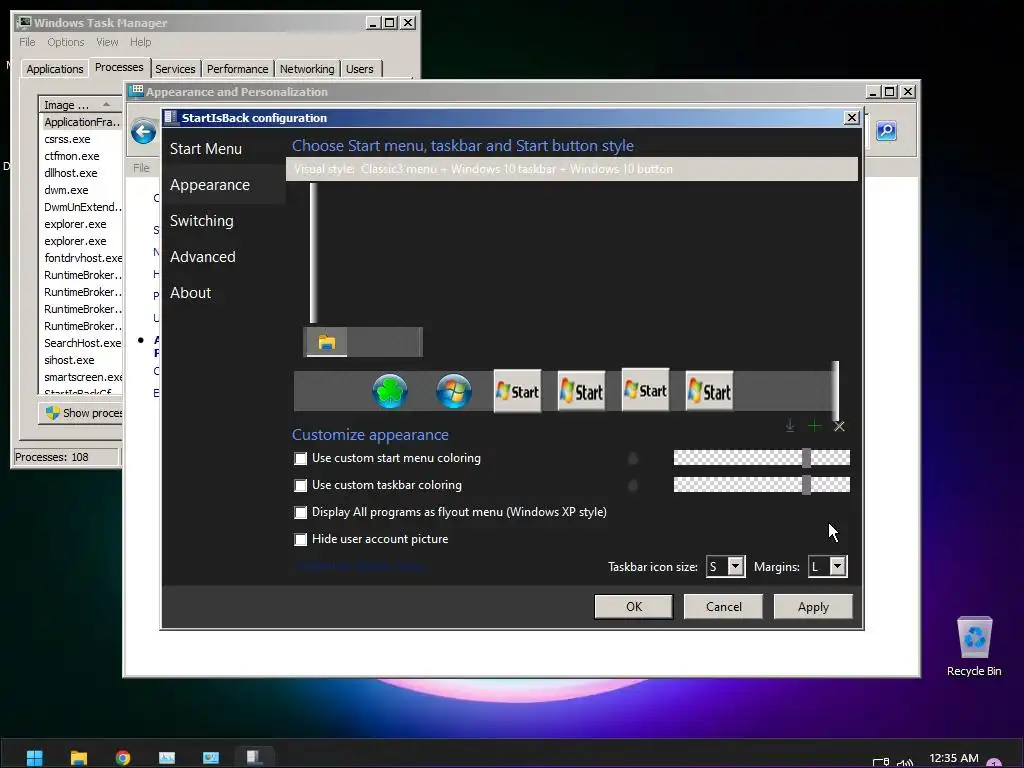Select ctfmon.exe process row

[x=82, y=156]
